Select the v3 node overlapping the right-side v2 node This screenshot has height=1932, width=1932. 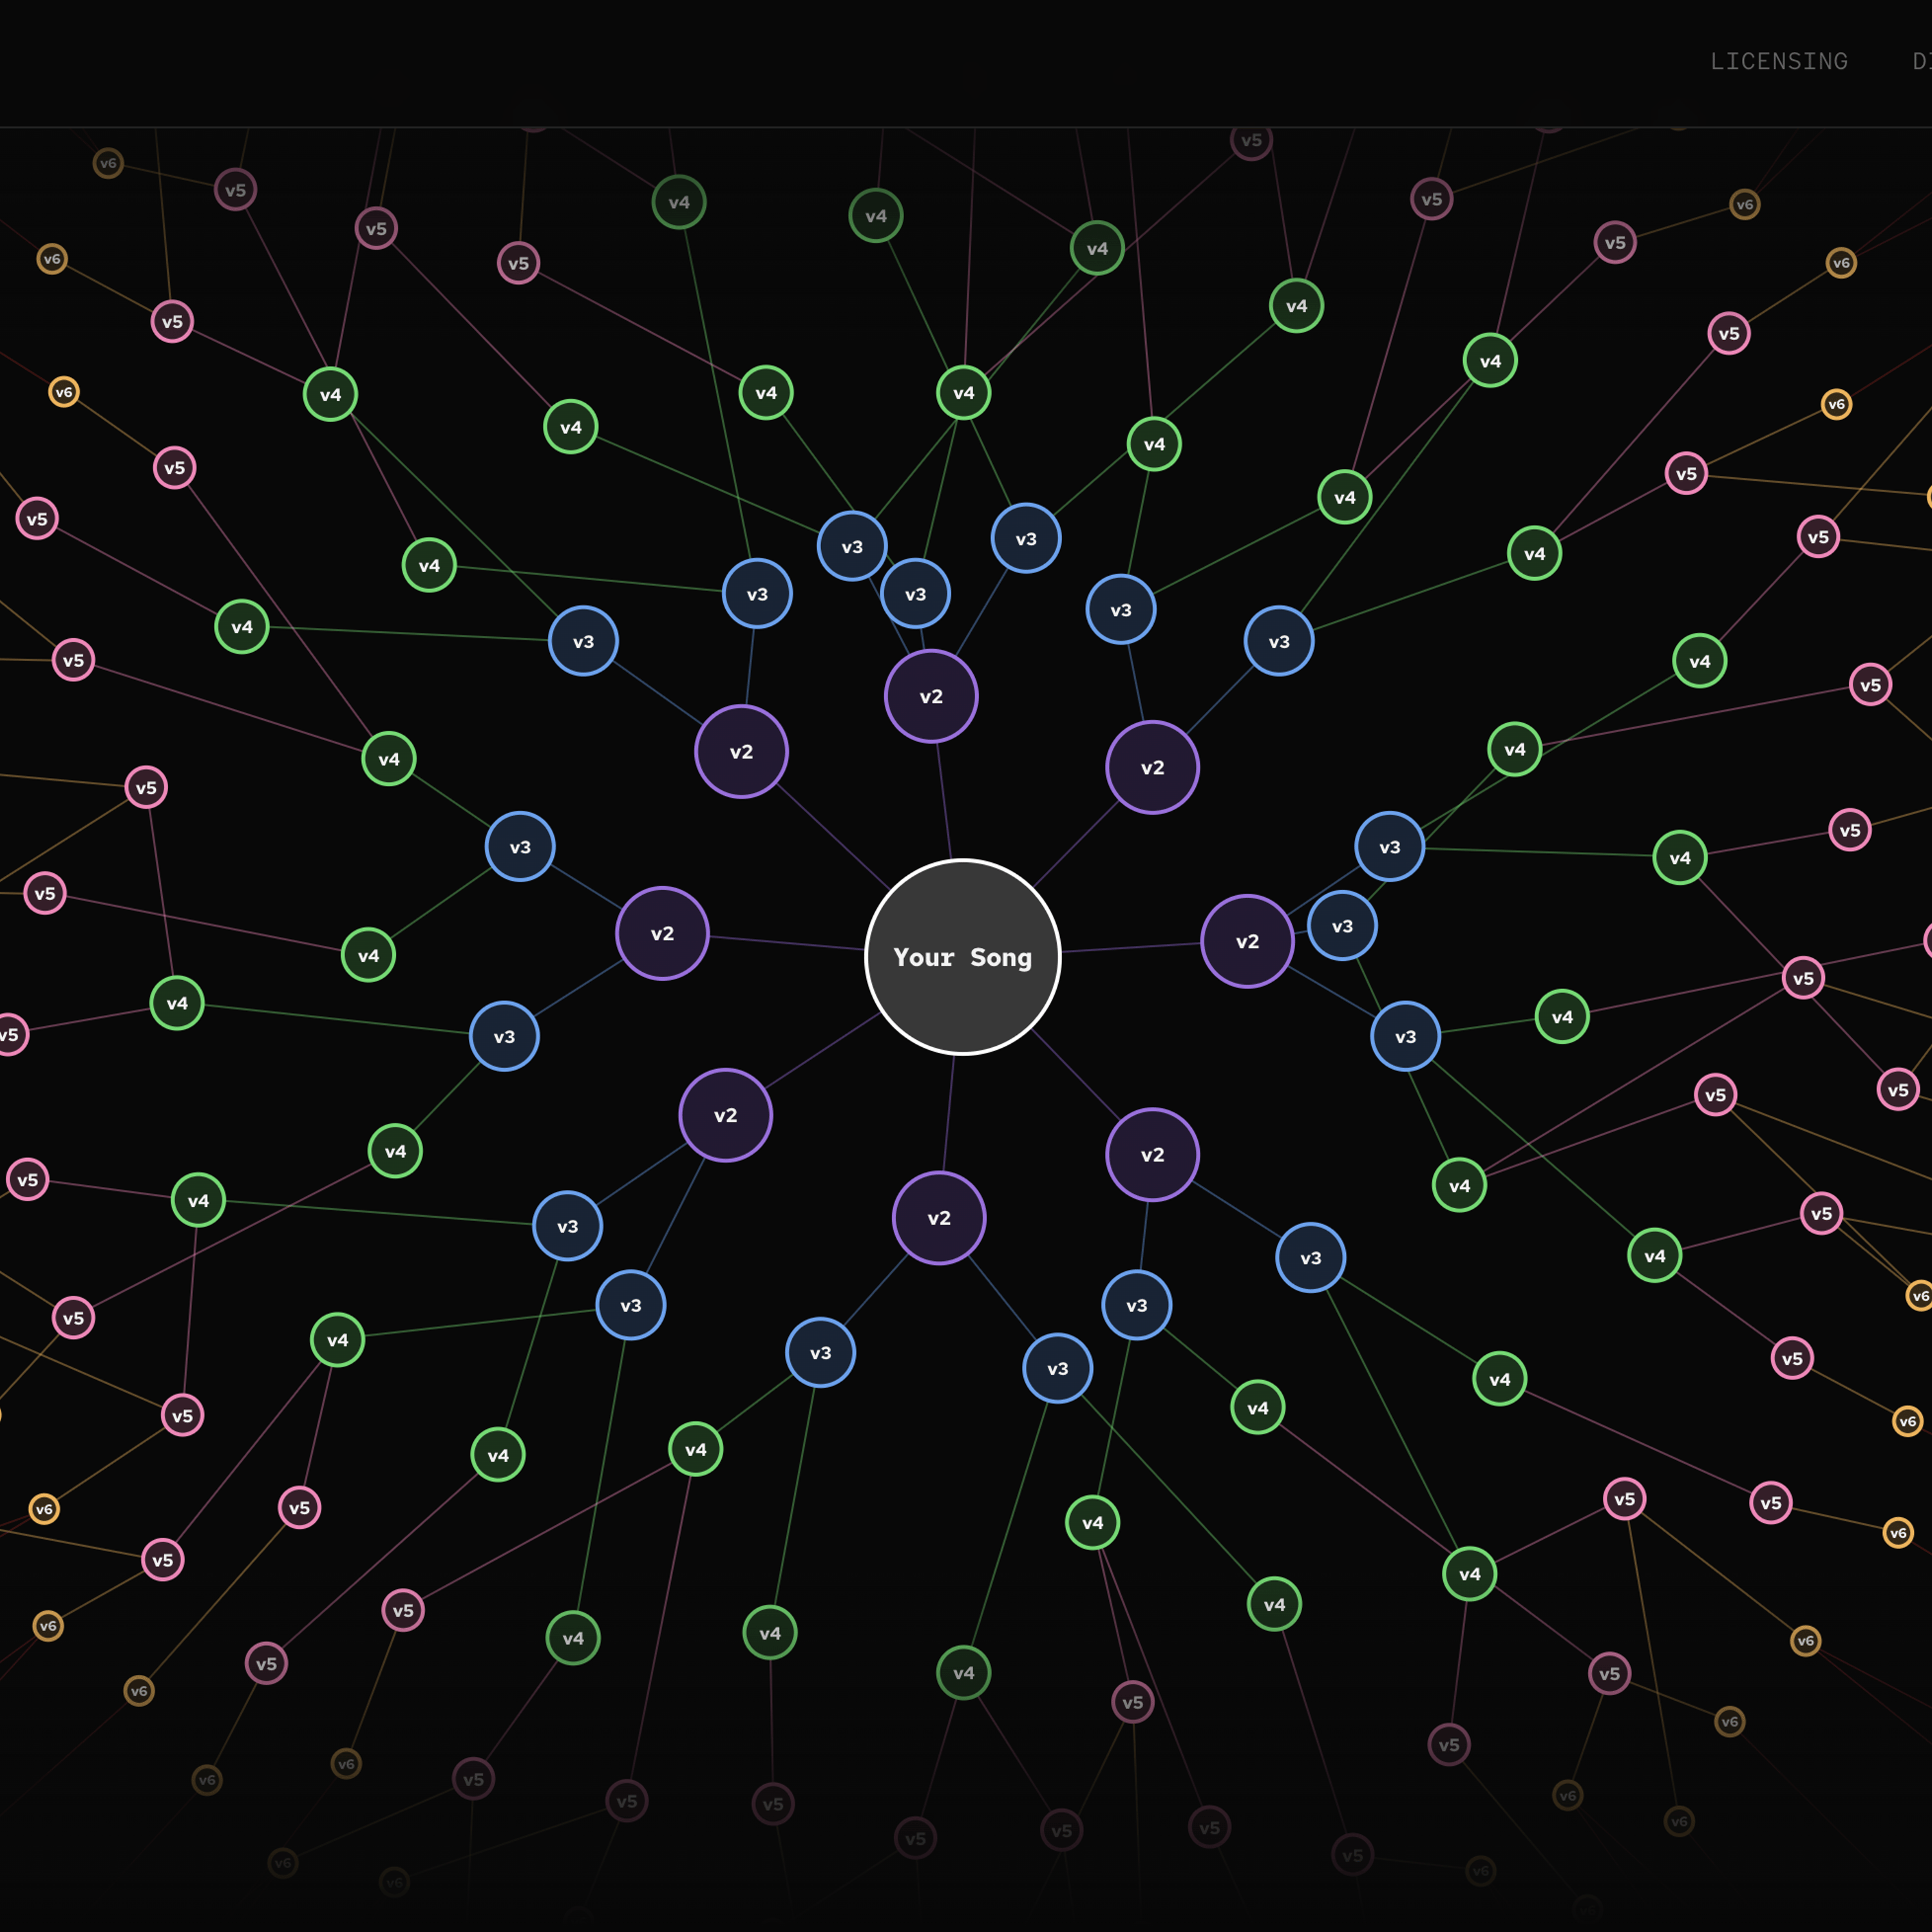1342,926
